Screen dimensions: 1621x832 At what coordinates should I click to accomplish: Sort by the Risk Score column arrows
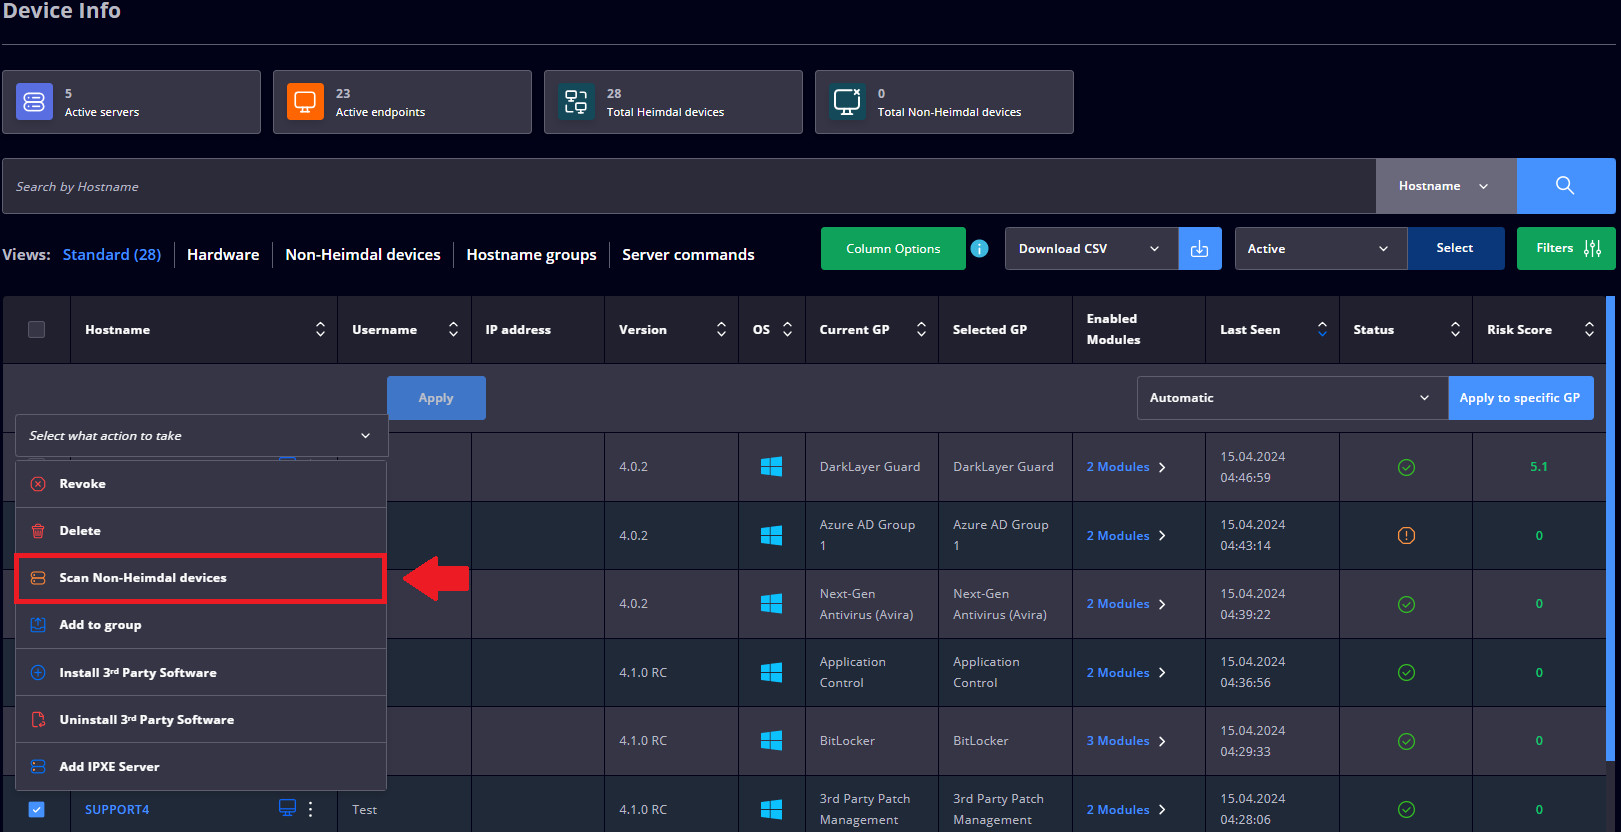click(1589, 329)
